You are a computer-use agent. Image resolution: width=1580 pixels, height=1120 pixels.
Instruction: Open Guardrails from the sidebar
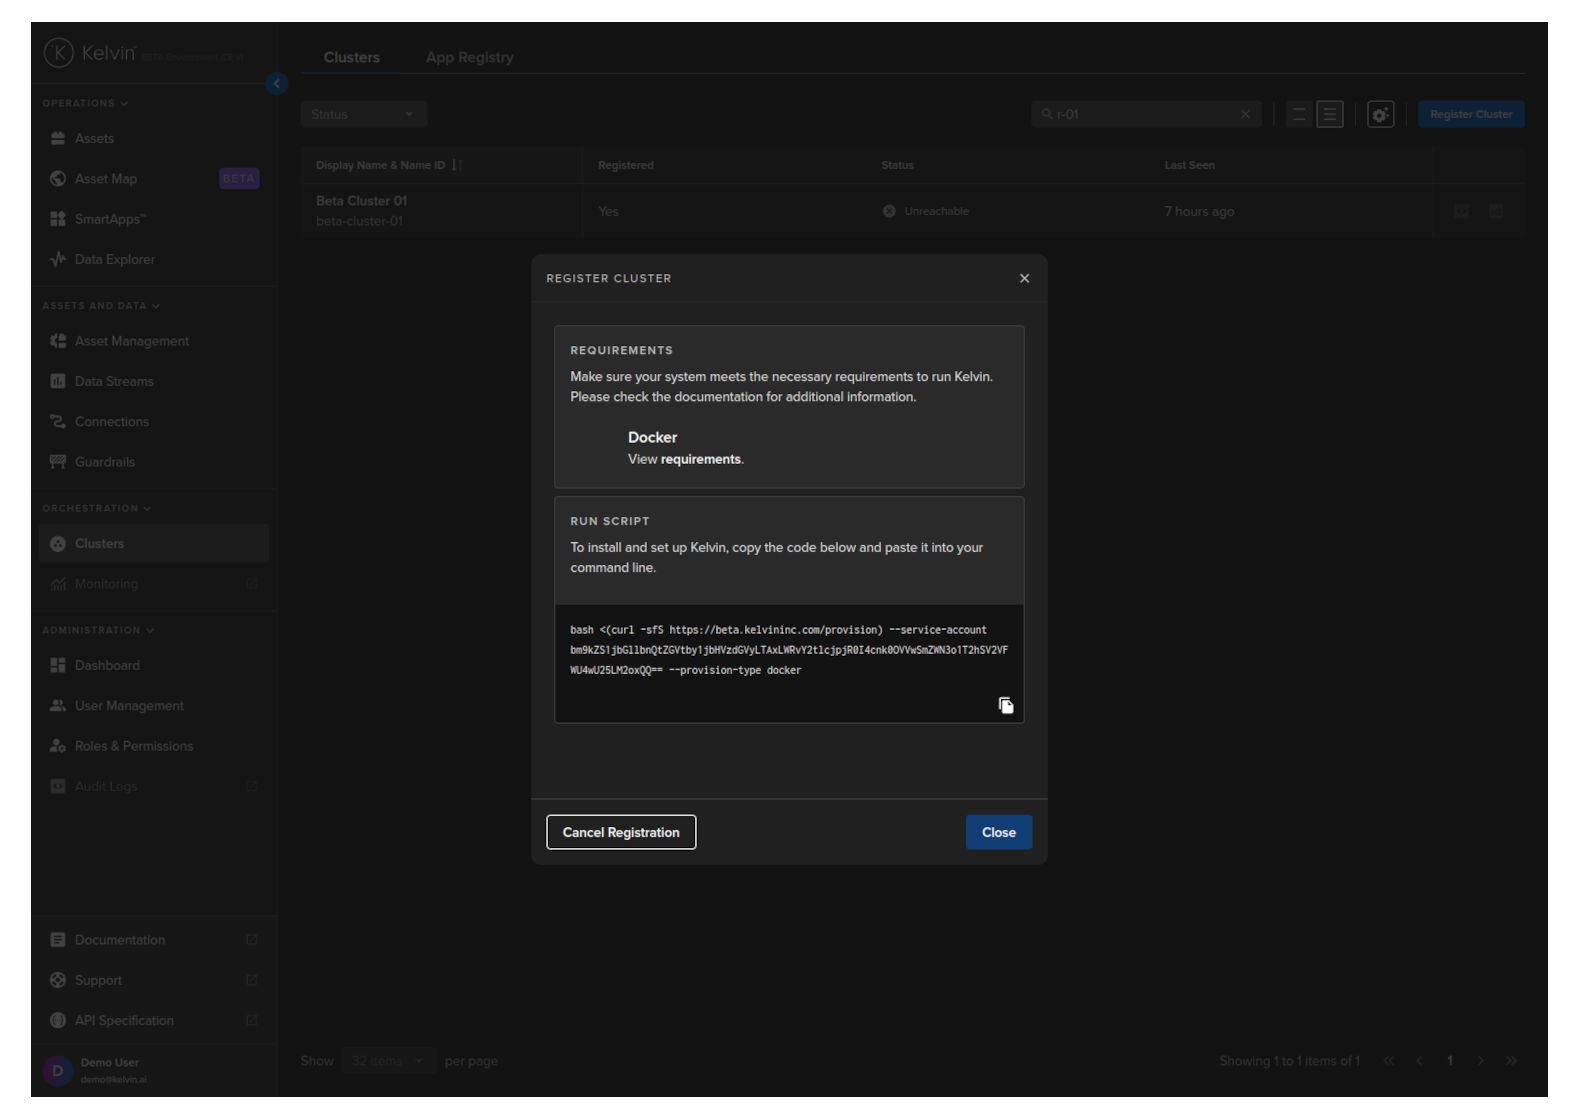coord(104,462)
